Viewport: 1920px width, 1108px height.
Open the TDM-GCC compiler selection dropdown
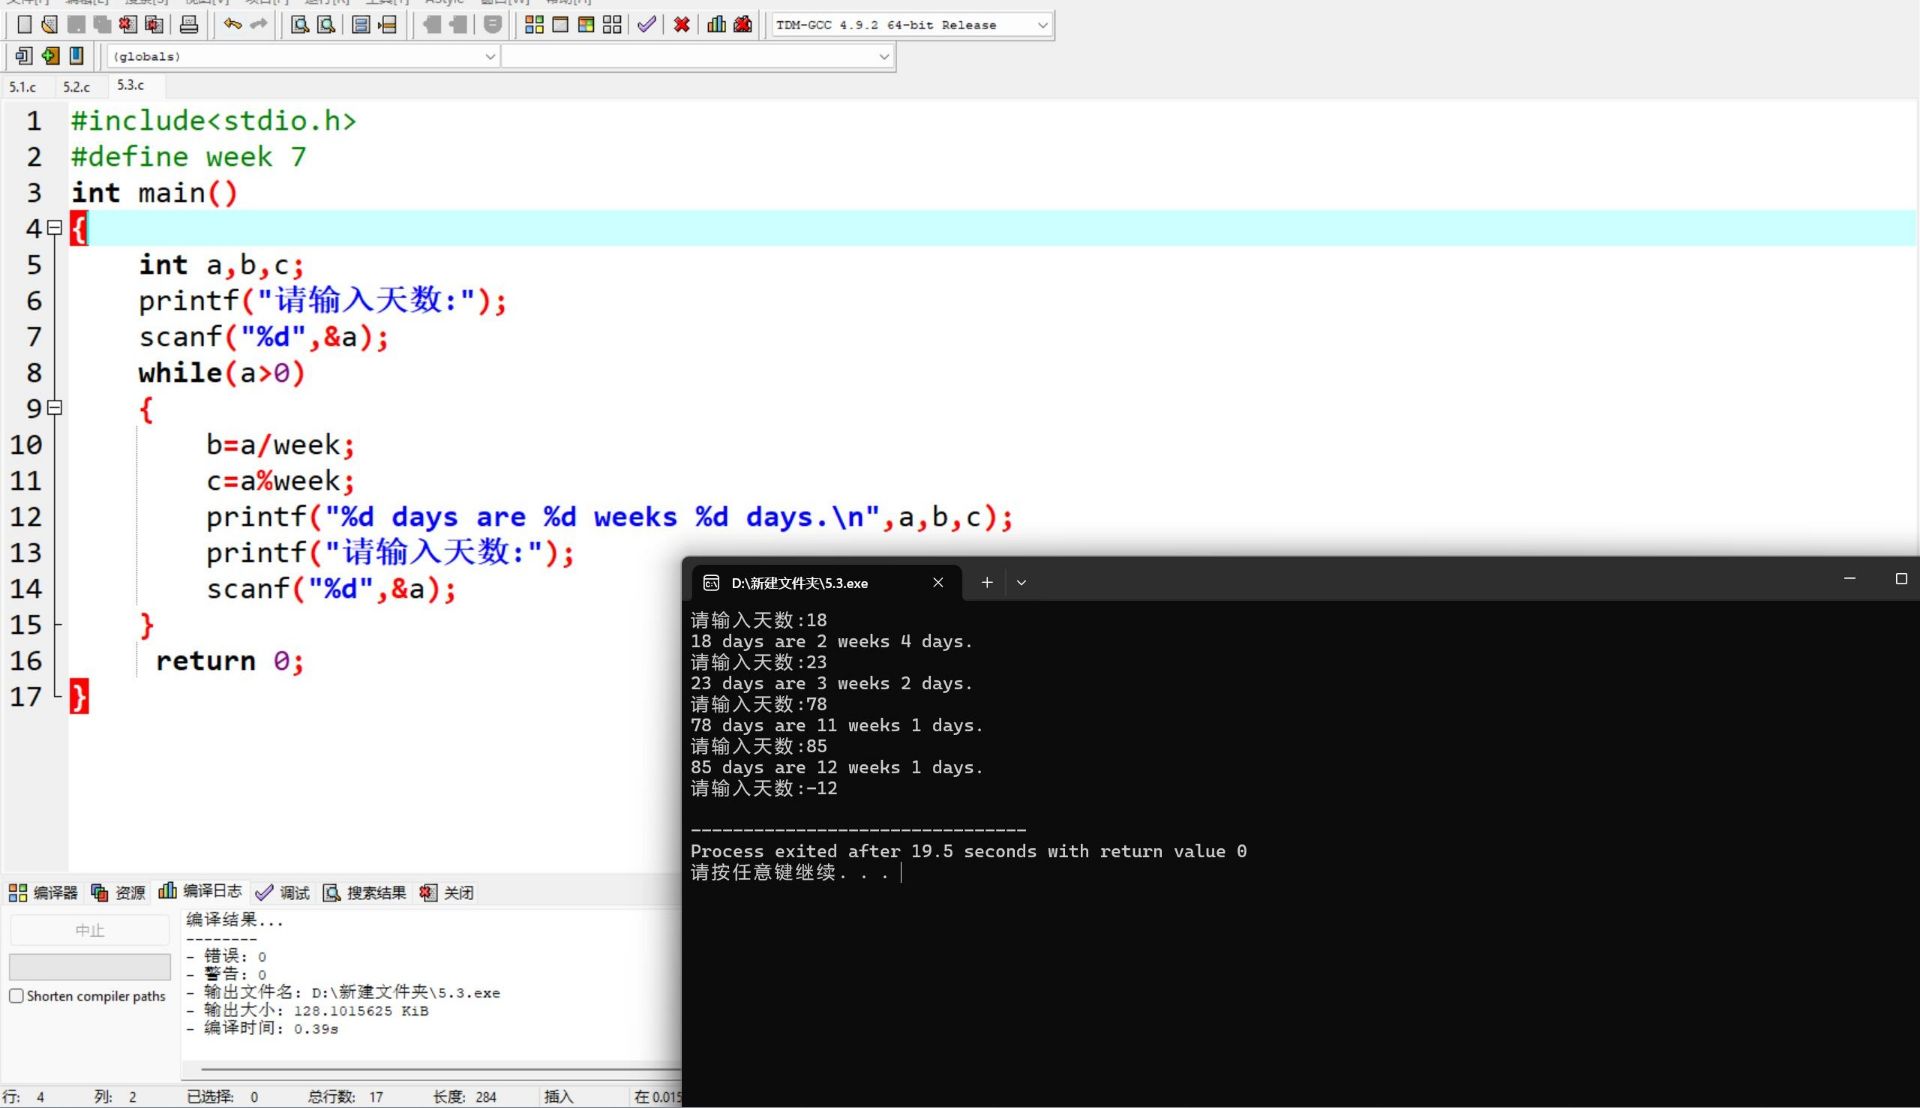(1042, 25)
